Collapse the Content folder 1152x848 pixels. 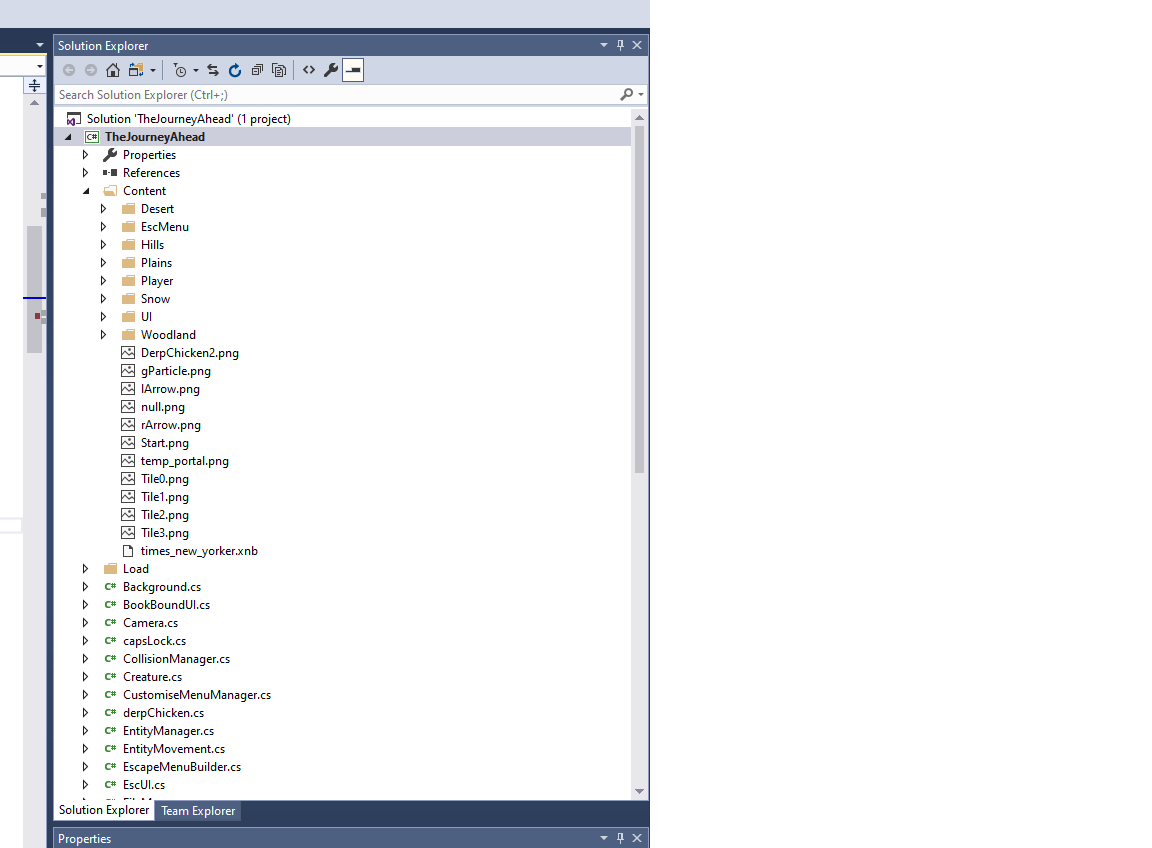[85, 190]
